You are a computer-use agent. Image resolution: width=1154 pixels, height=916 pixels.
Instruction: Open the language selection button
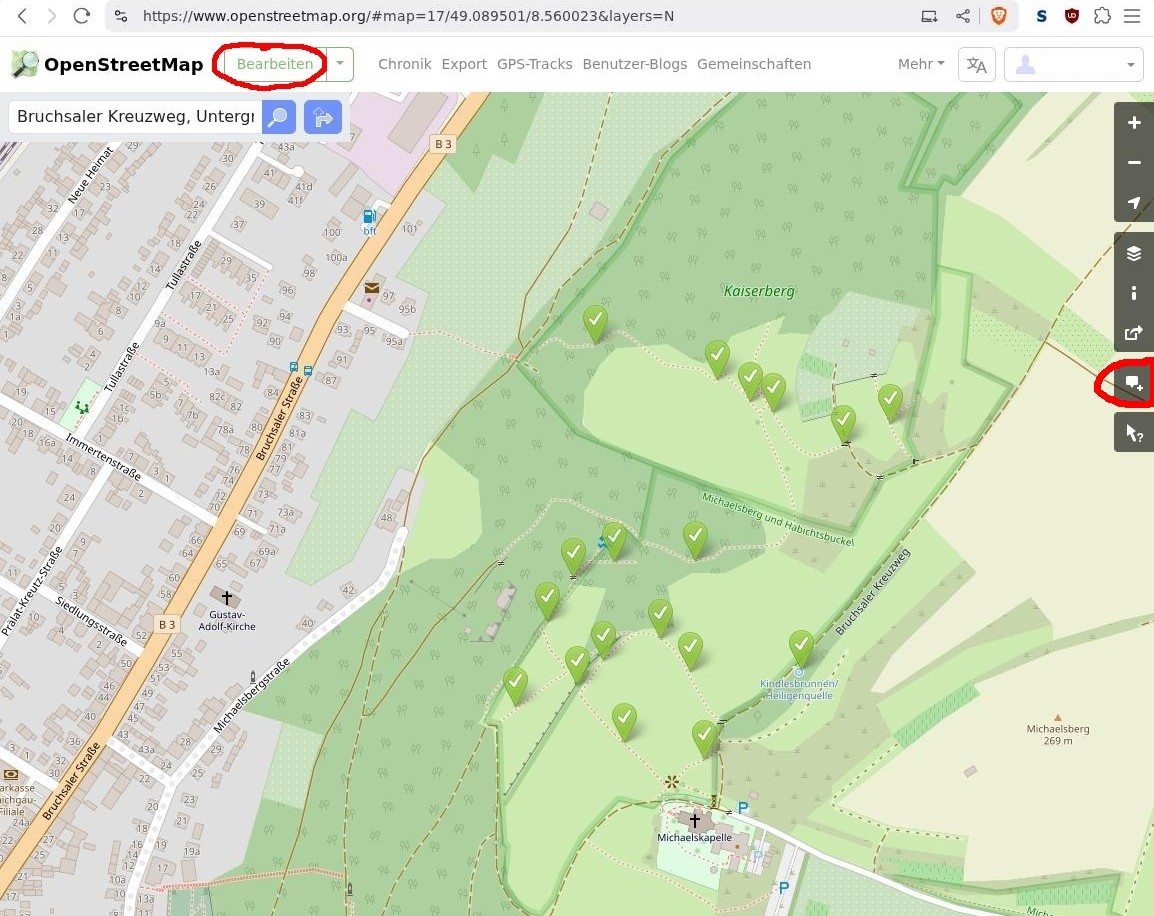[x=976, y=65]
